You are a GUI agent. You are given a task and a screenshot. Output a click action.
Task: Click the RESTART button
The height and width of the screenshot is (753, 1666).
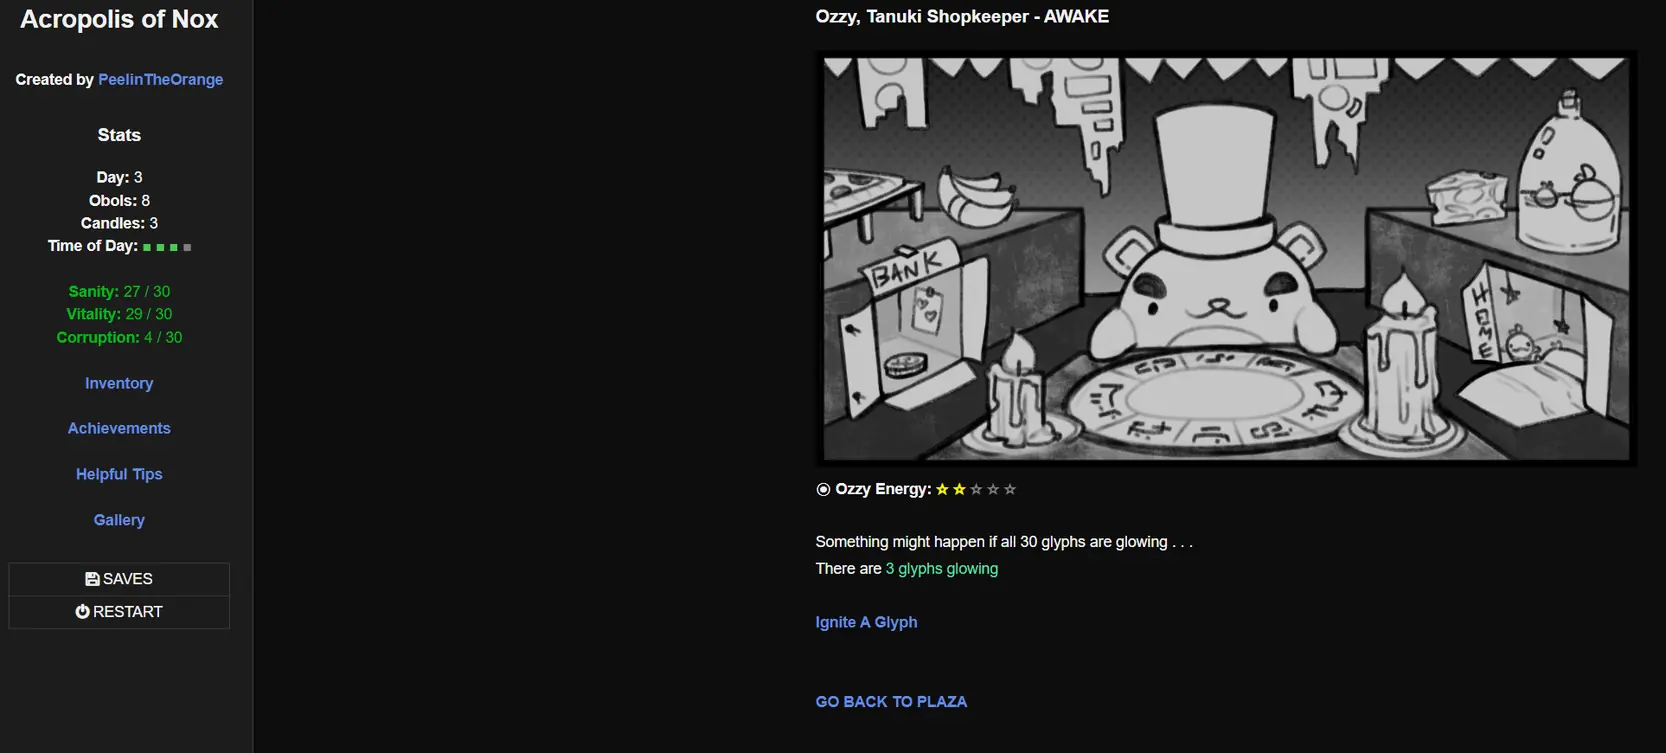pos(119,612)
